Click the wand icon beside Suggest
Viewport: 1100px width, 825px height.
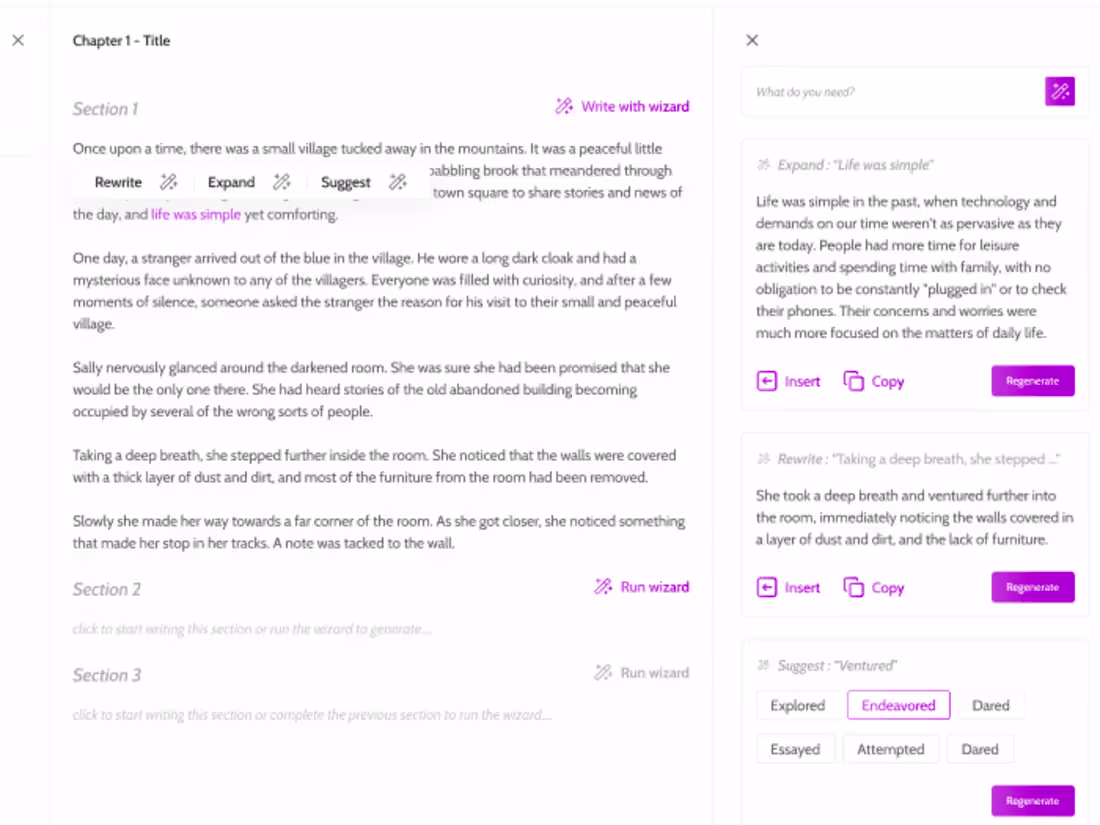tap(398, 182)
